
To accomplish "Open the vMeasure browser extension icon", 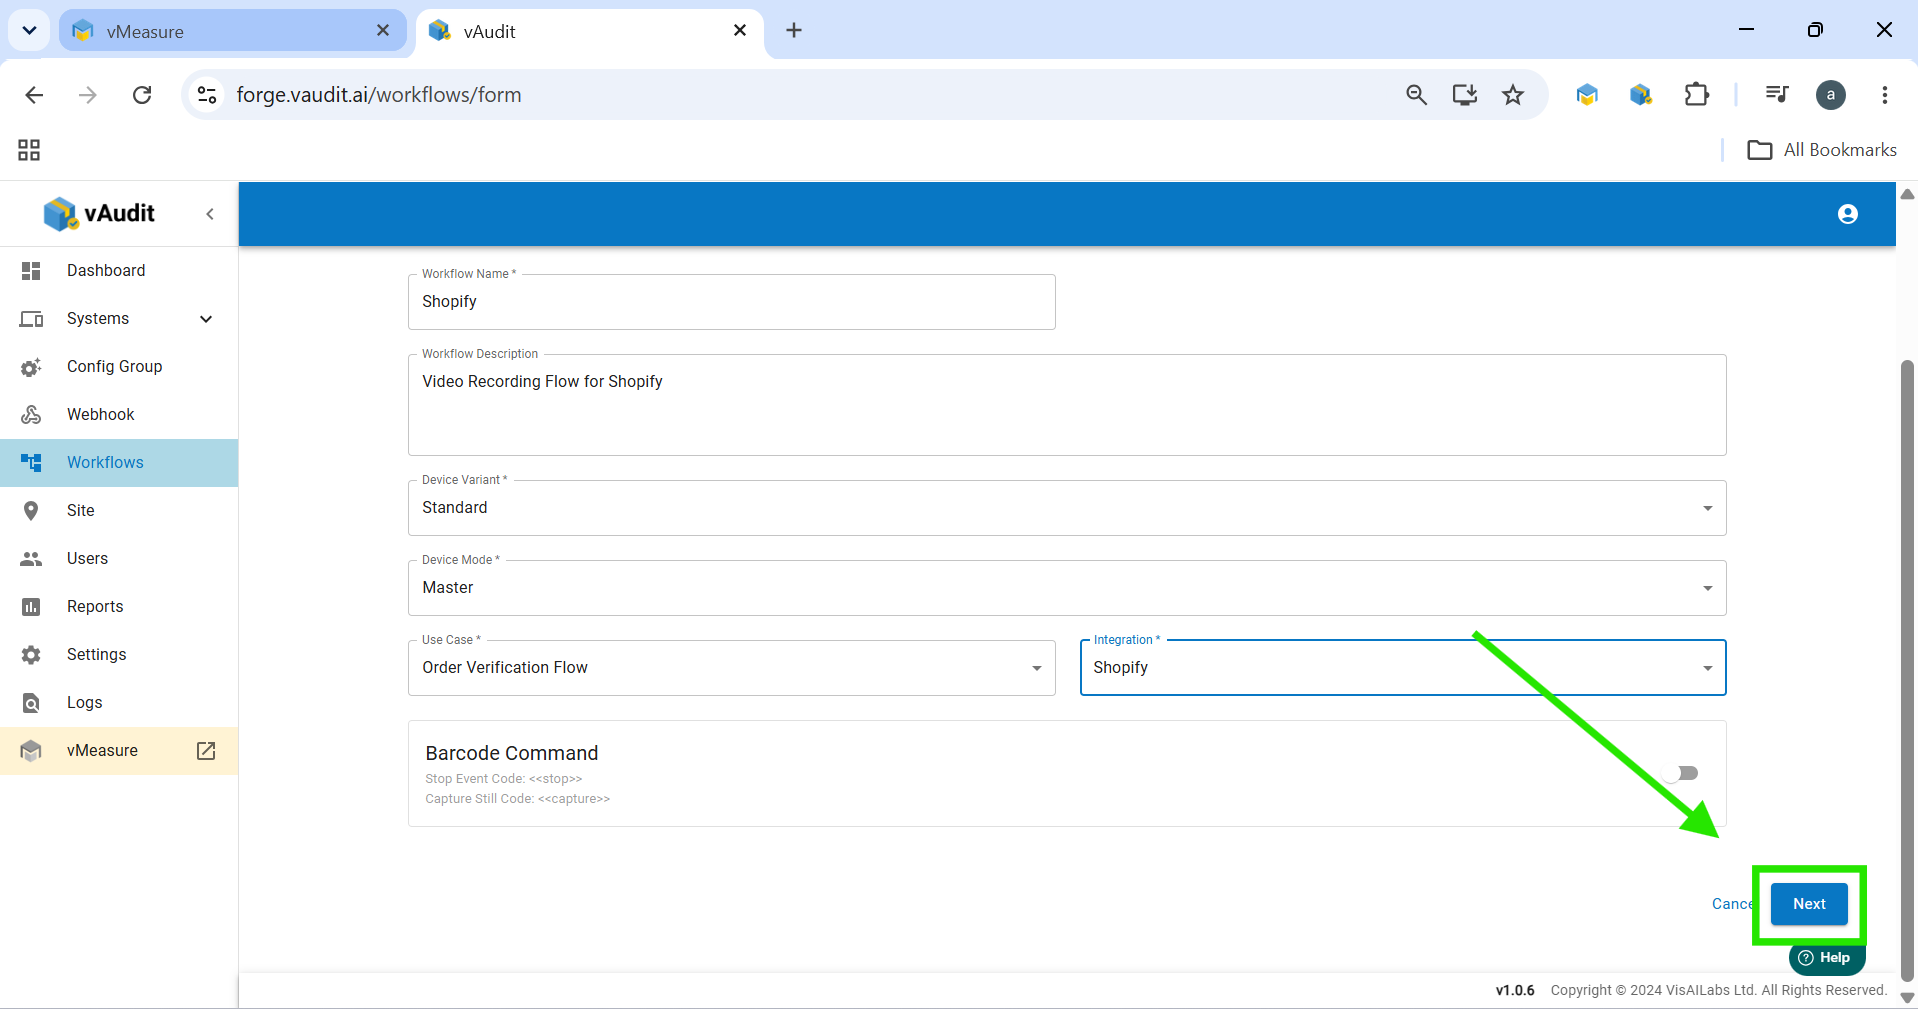I will [x=1587, y=95].
